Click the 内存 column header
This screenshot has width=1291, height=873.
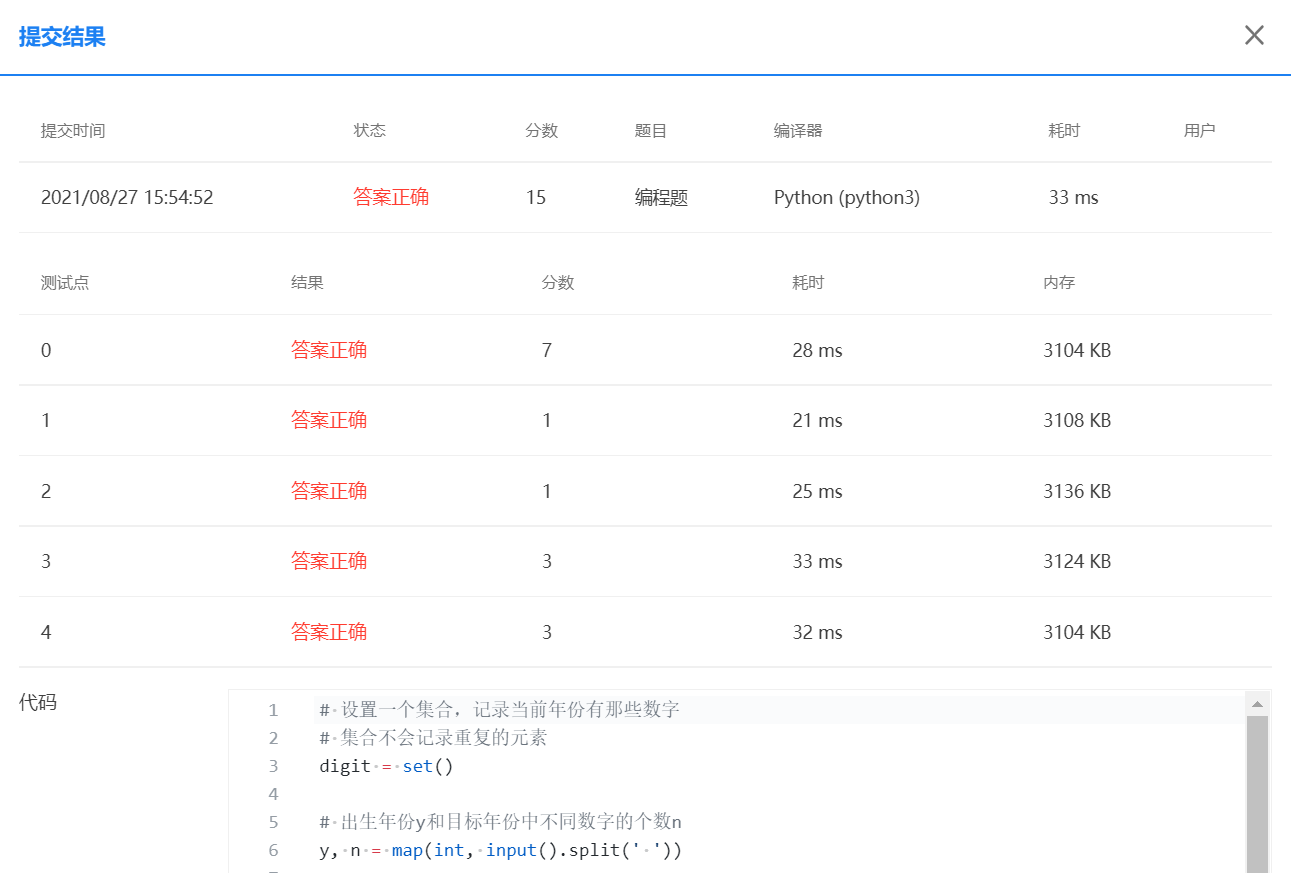click(x=1059, y=283)
